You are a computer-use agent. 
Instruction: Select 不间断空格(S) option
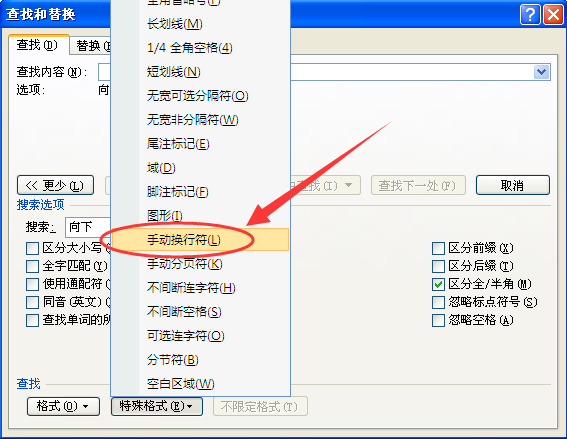pos(200,311)
